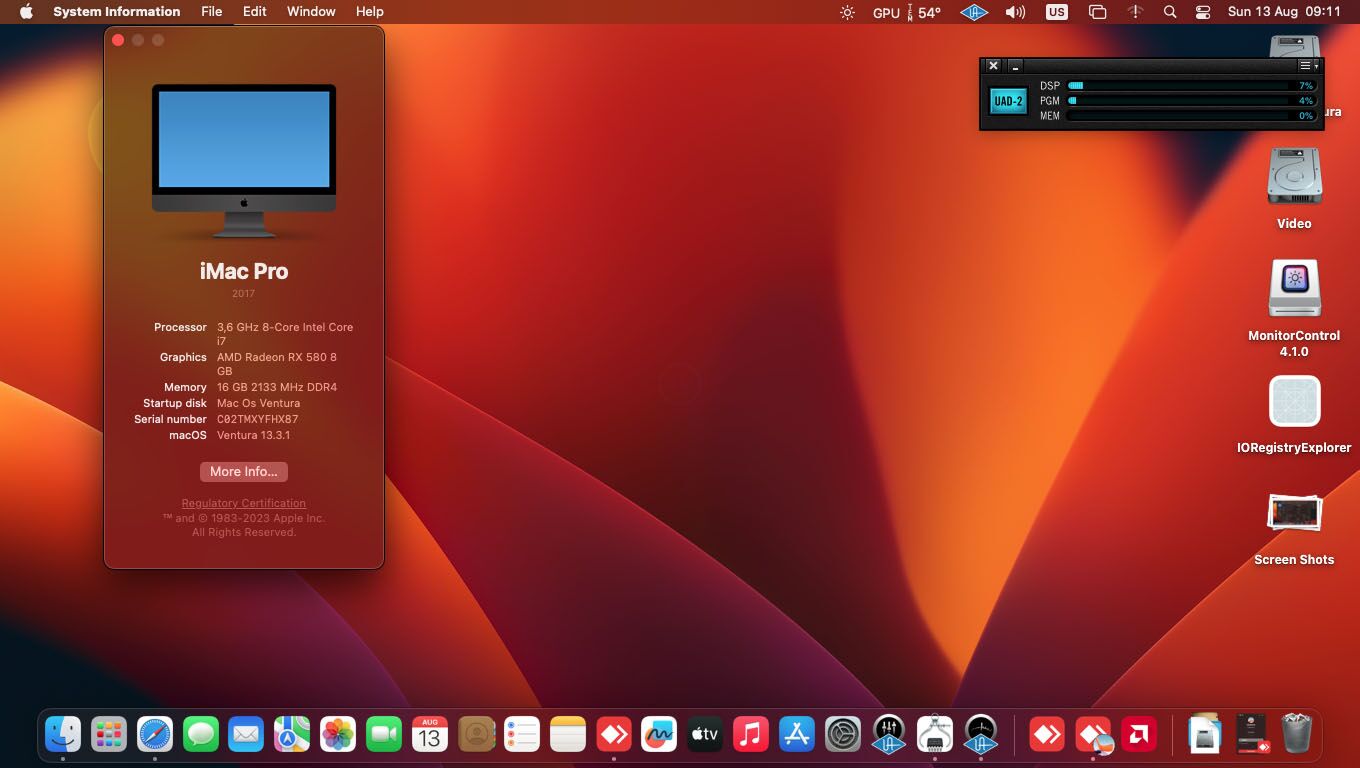Screen dimensions: 1360x768
Task: Open the Help menu
Action: click(369, 11)
